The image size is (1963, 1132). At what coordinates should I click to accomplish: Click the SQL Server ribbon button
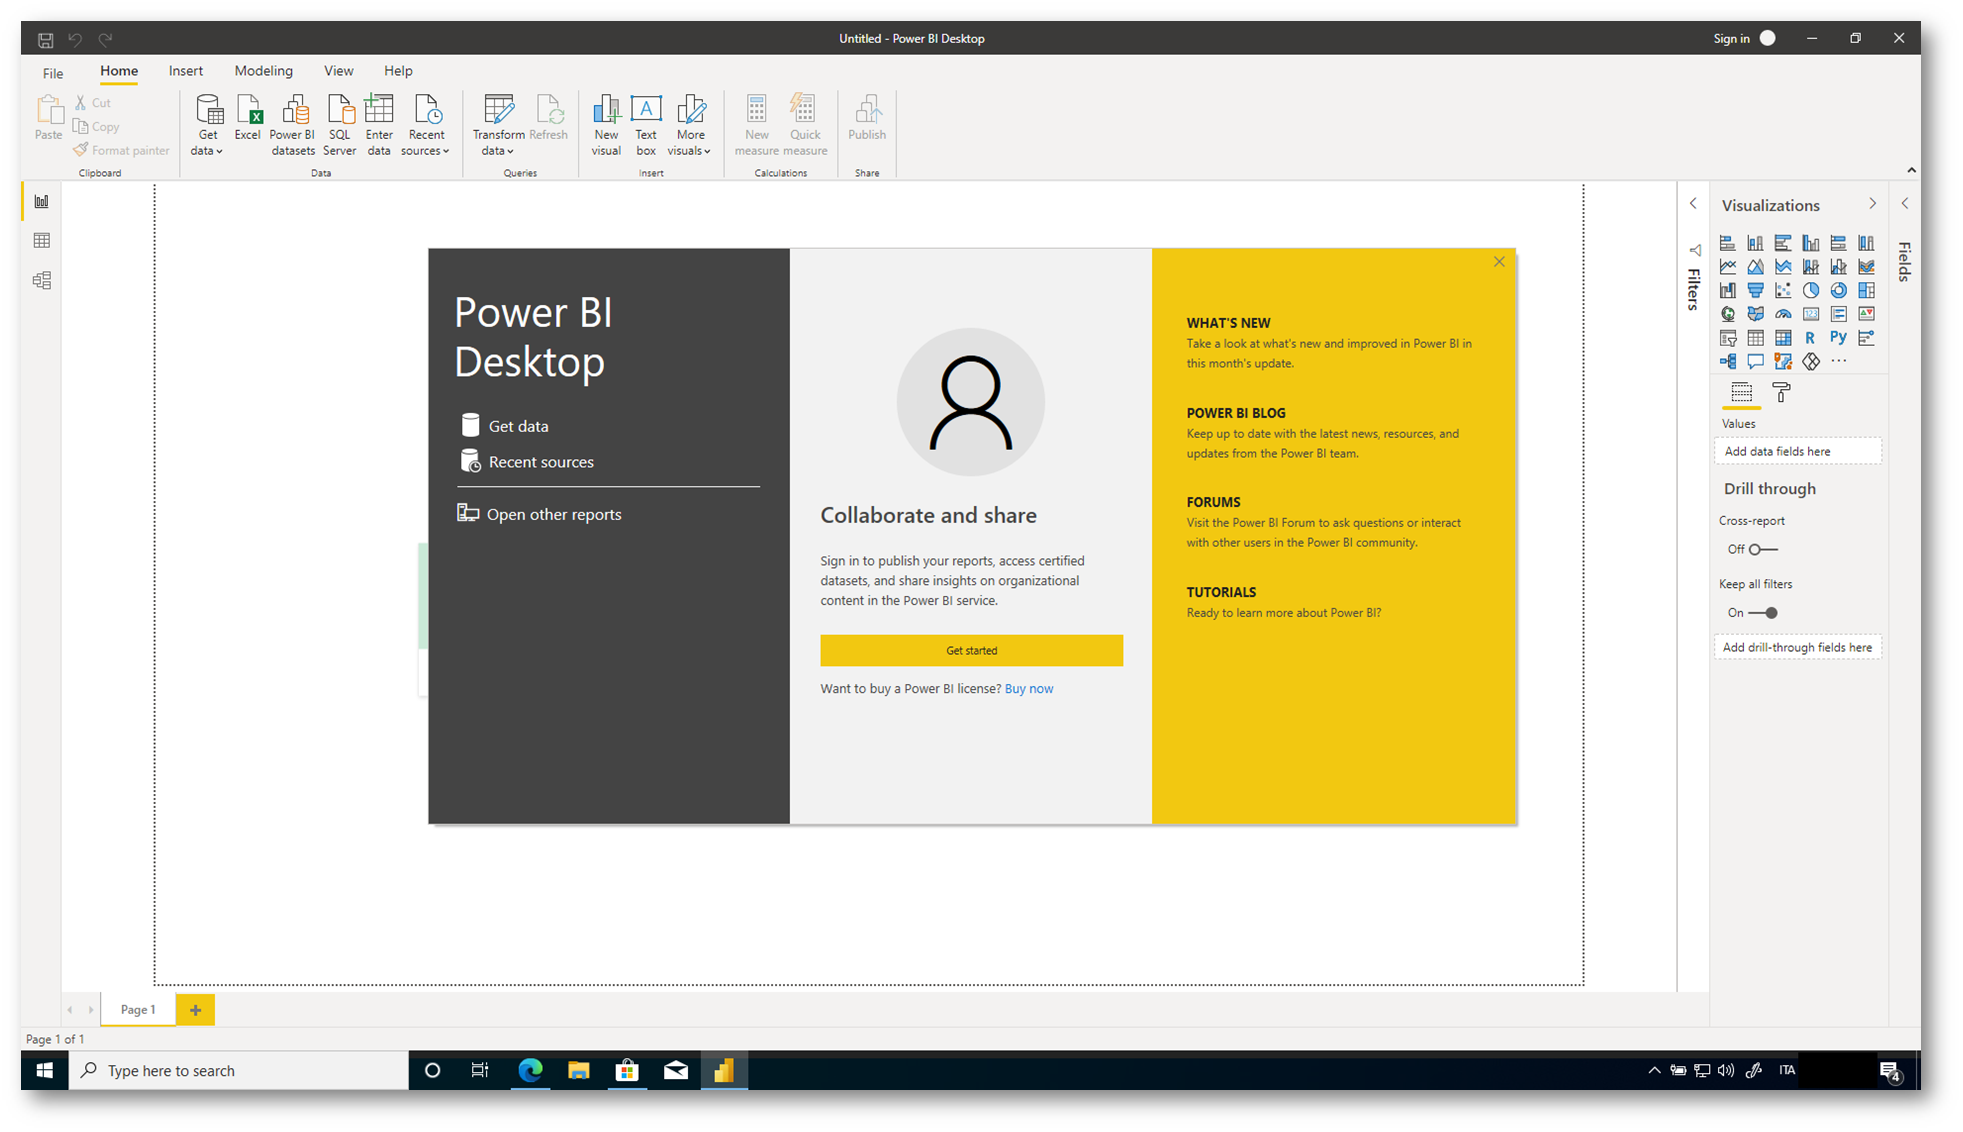pos(339,125)
